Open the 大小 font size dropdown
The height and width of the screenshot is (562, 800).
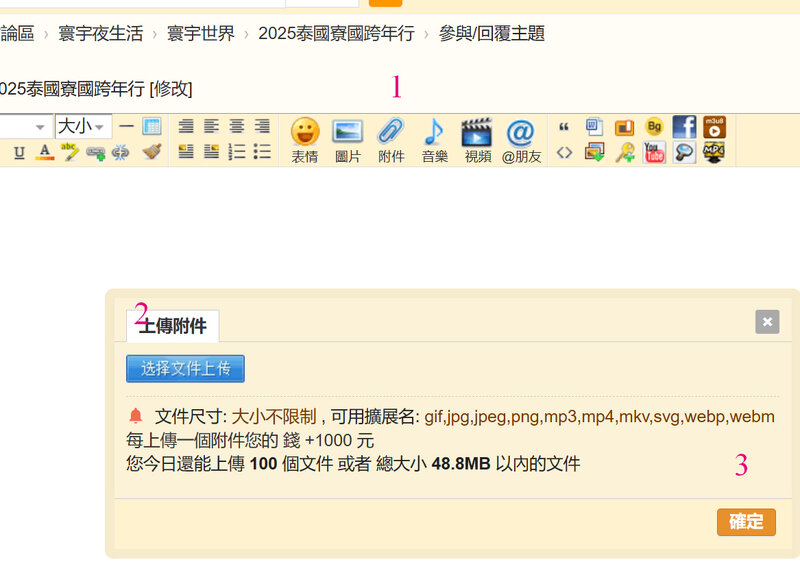click(x=82, y=126)
